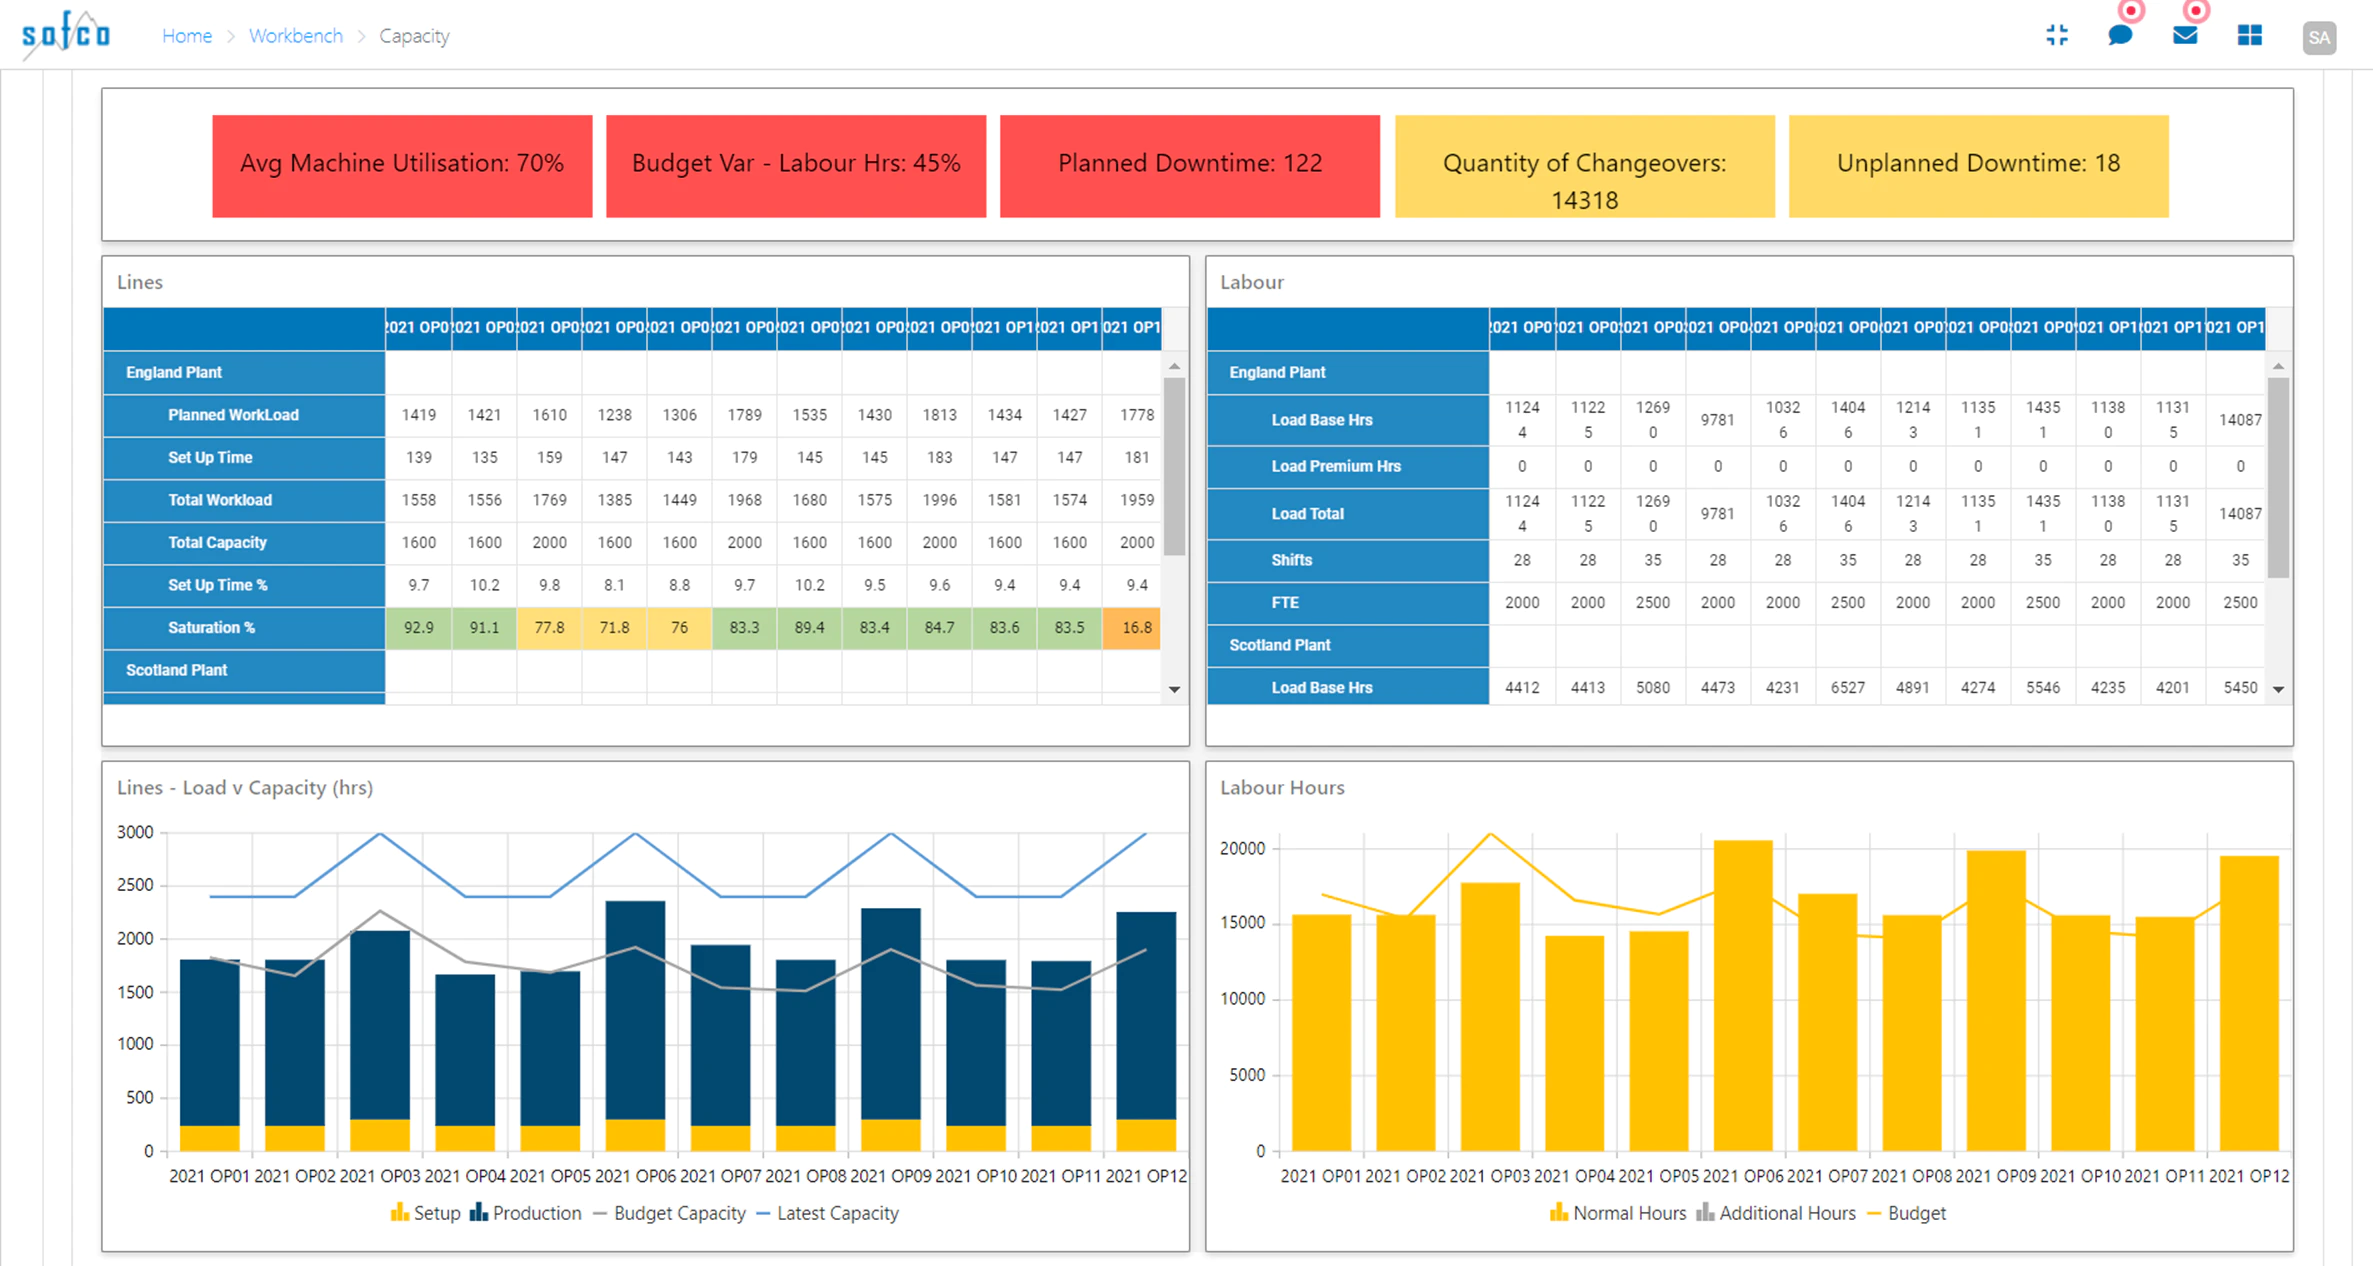
Task: Toggle Normal Hours legend item
Action: pos(1617,1213)
